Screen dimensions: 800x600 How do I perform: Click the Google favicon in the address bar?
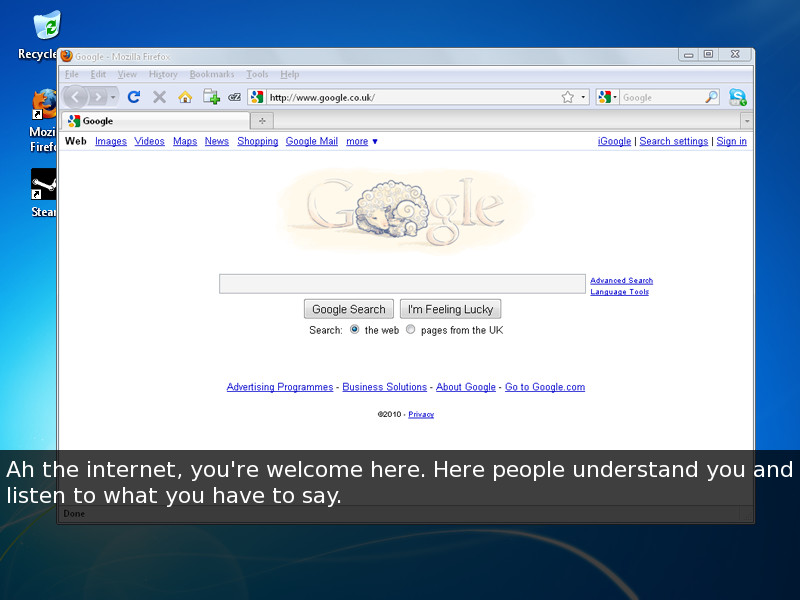click(x=257, y=97)
